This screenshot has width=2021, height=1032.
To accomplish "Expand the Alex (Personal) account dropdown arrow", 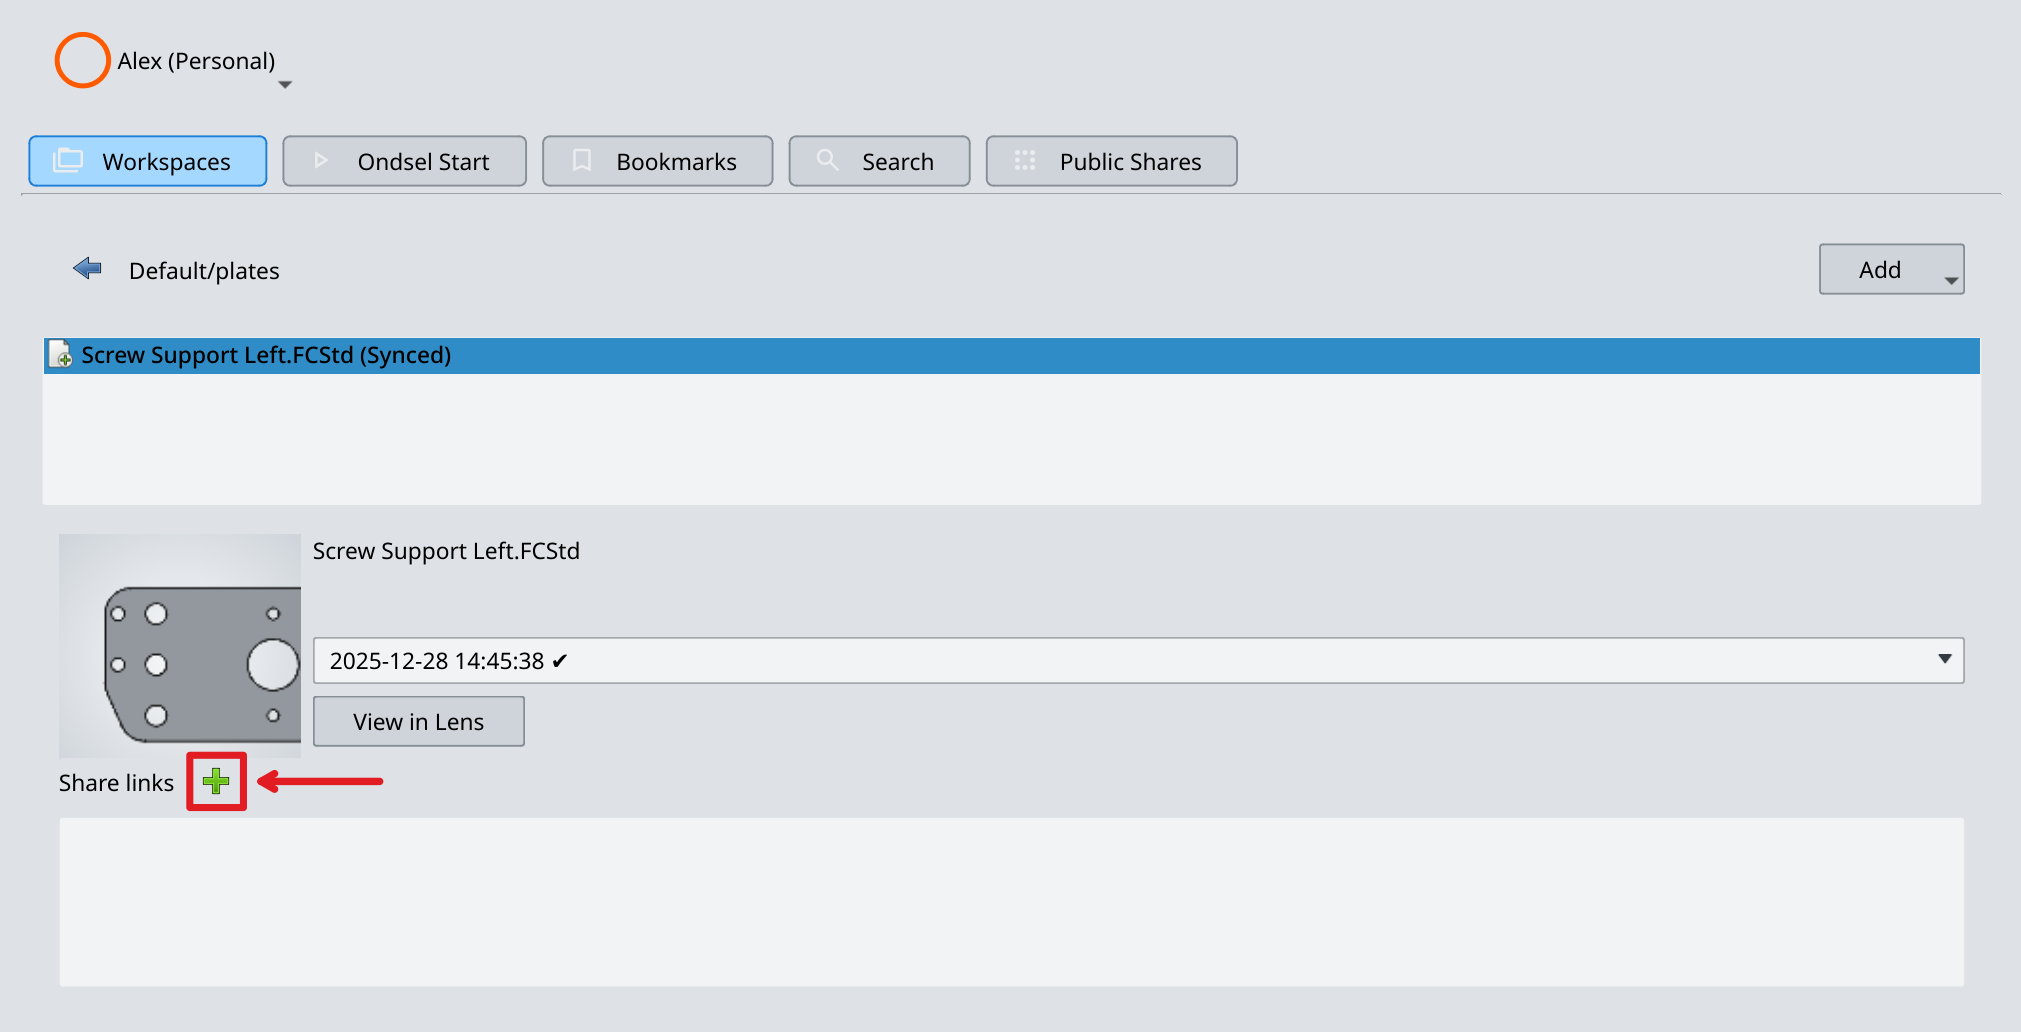I will pyautogui.click(x=285, y=85).
